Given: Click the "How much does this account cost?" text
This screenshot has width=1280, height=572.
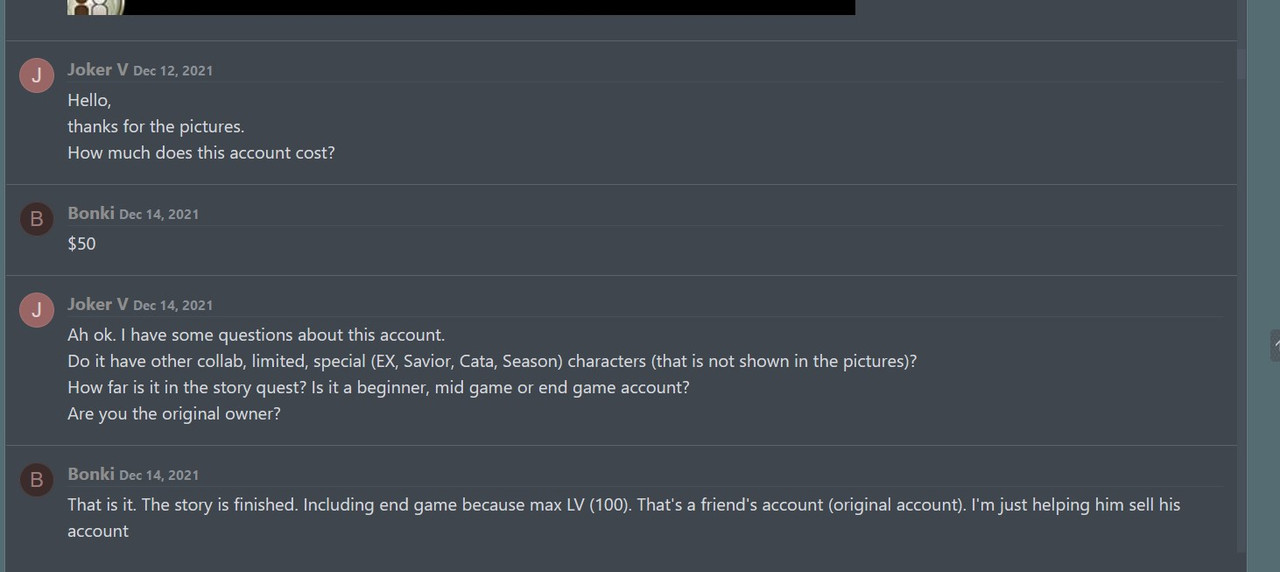Looking at the screenshot, I should (201, 153).
